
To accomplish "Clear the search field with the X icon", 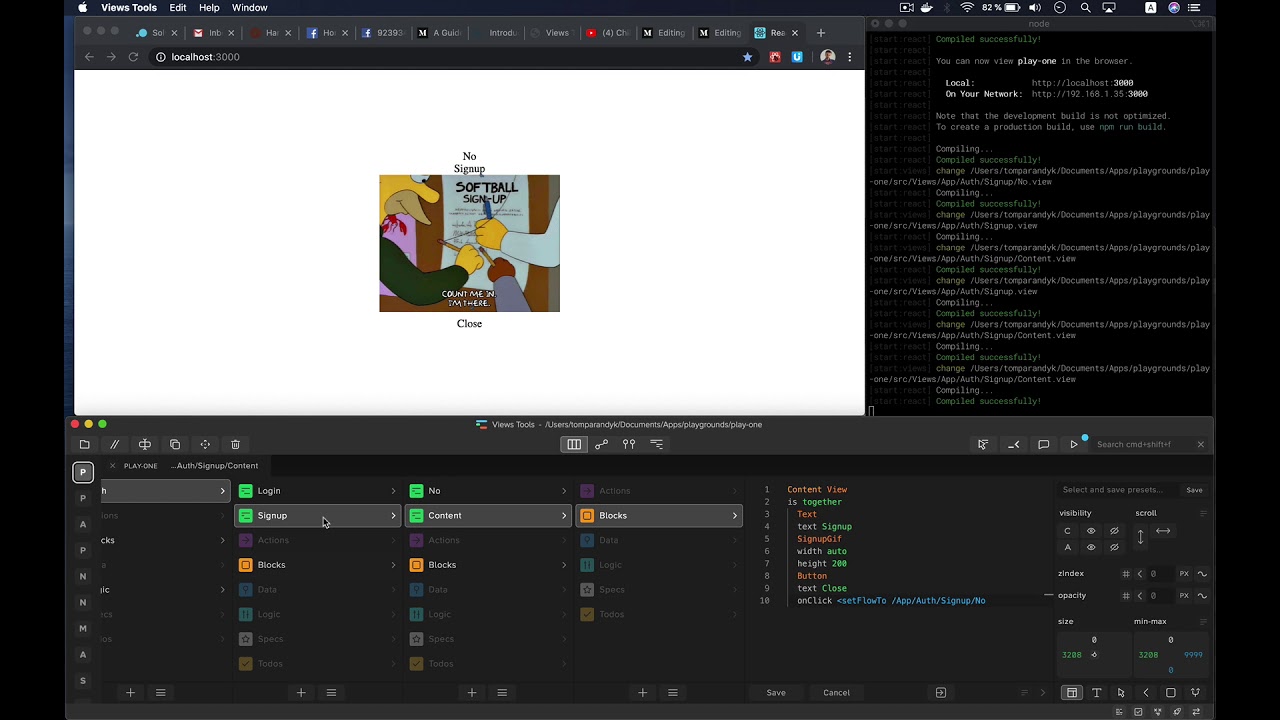I will click(x=1201, y=444).
